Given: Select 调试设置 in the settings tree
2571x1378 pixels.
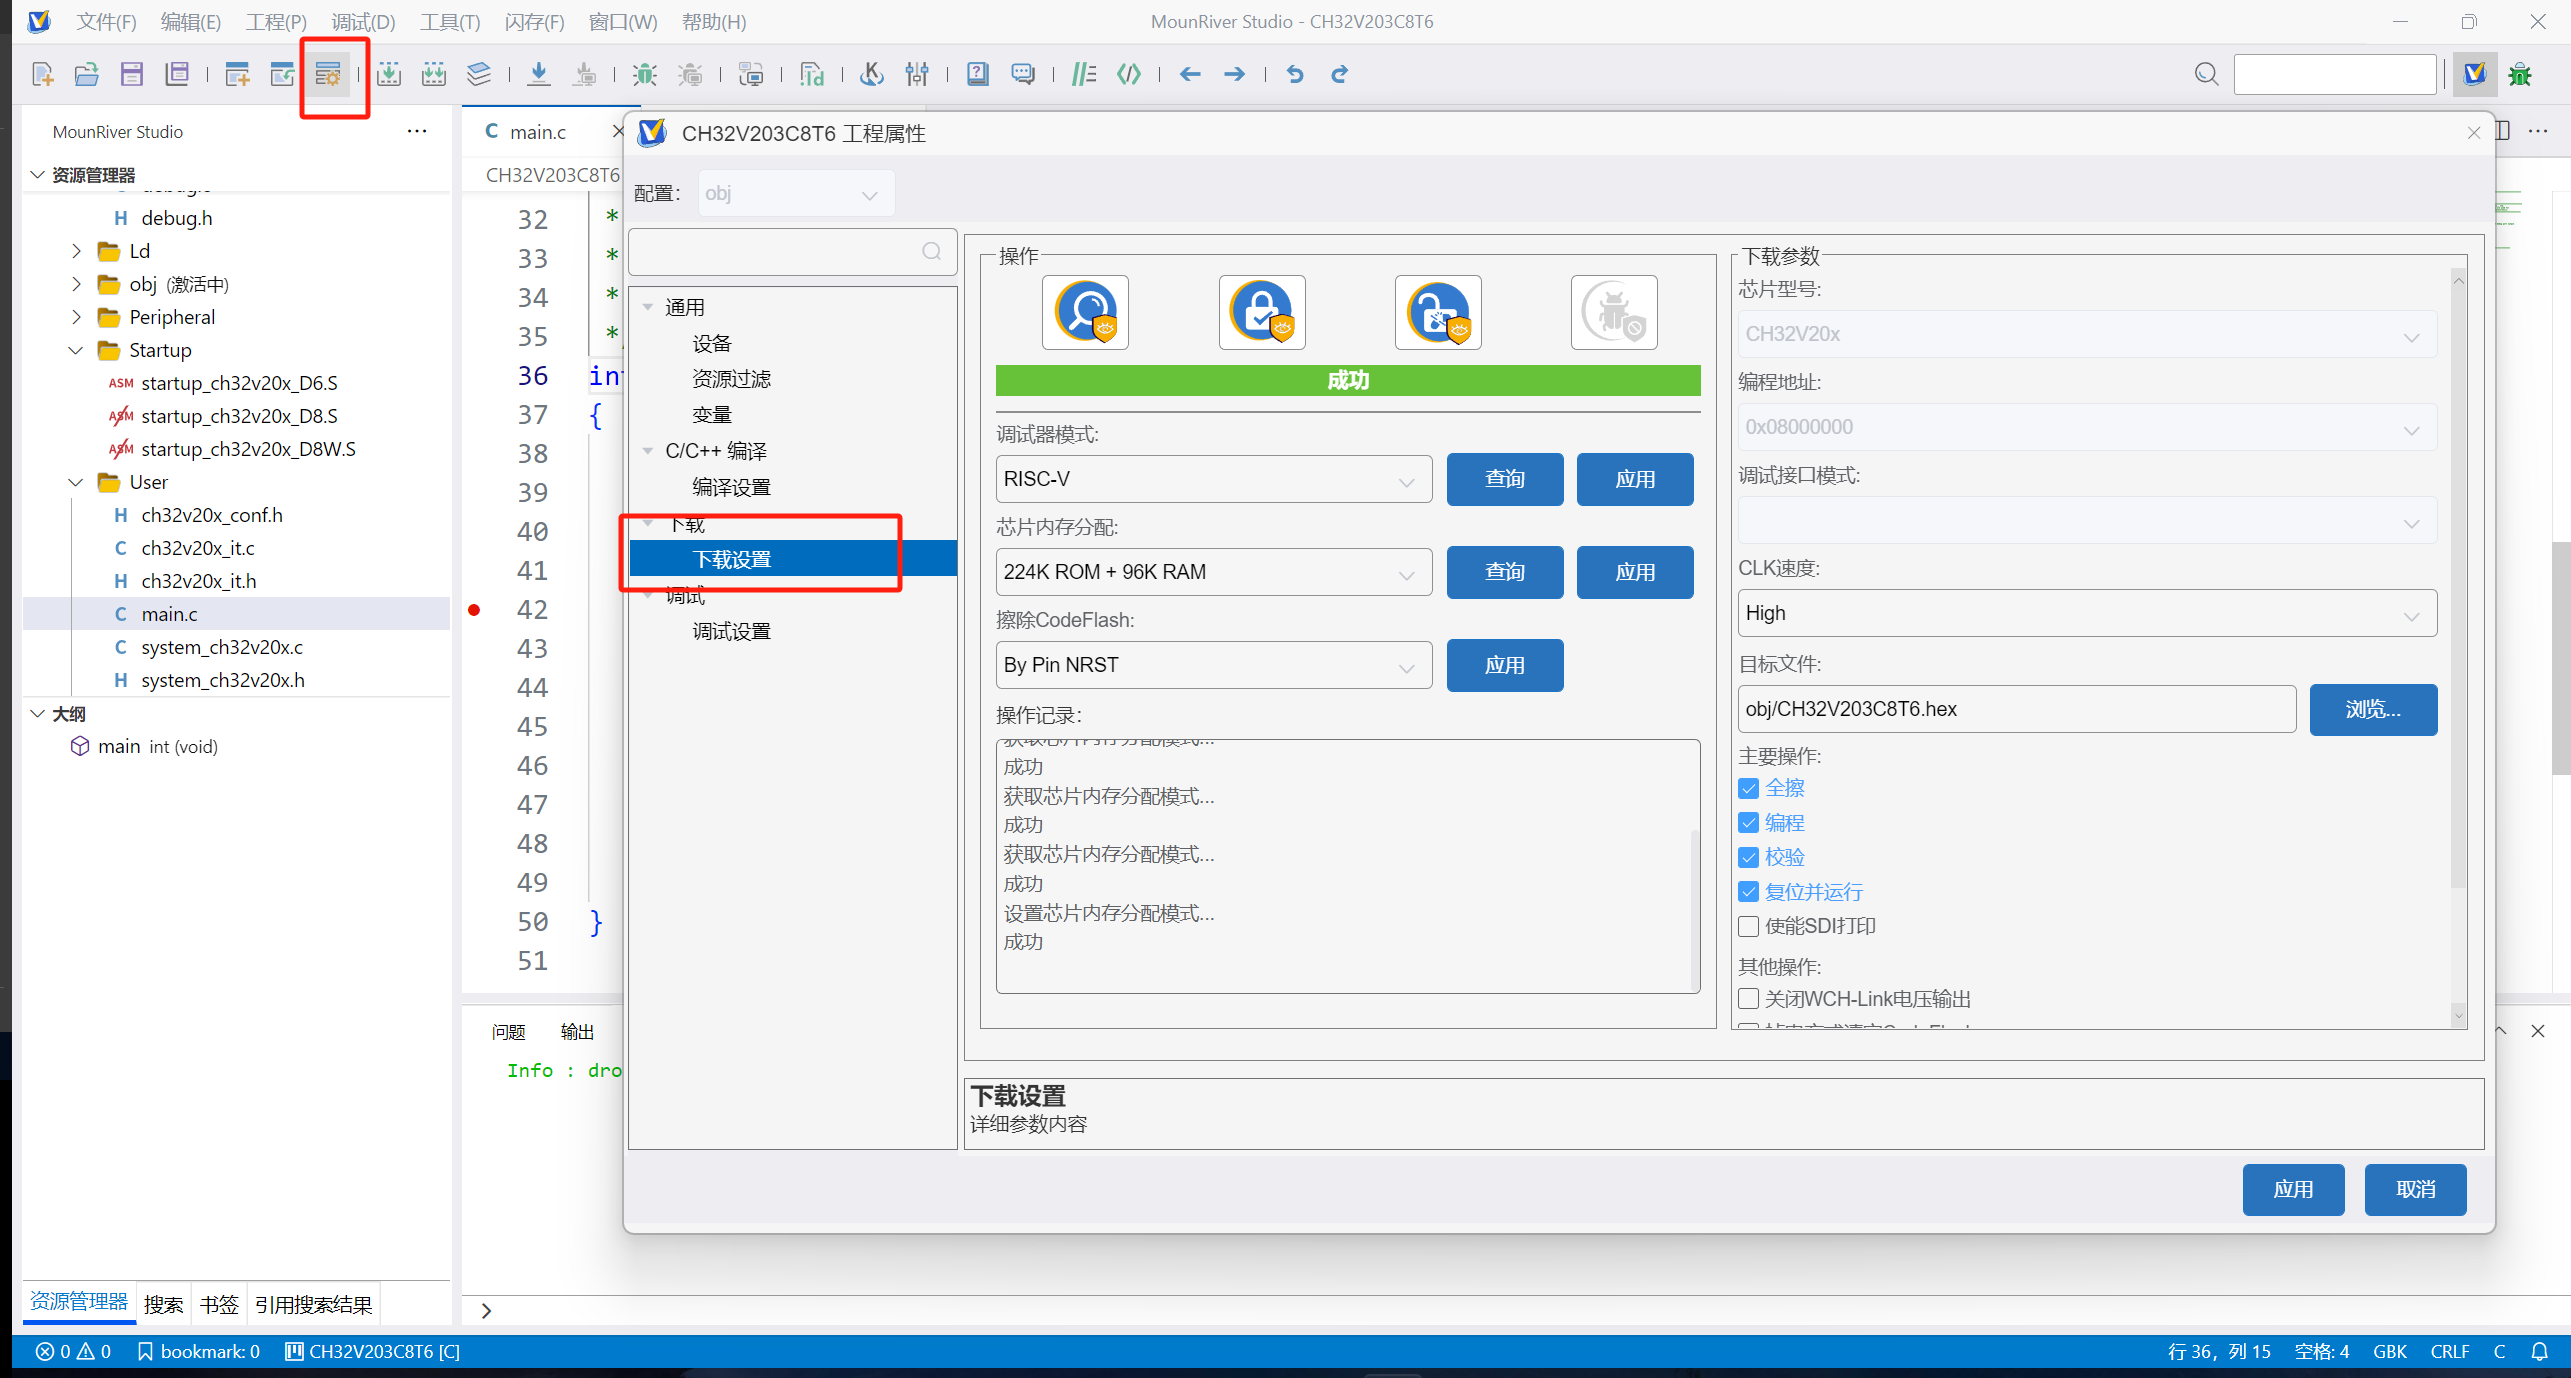Looking at the screenshot, I should (731, 631).
